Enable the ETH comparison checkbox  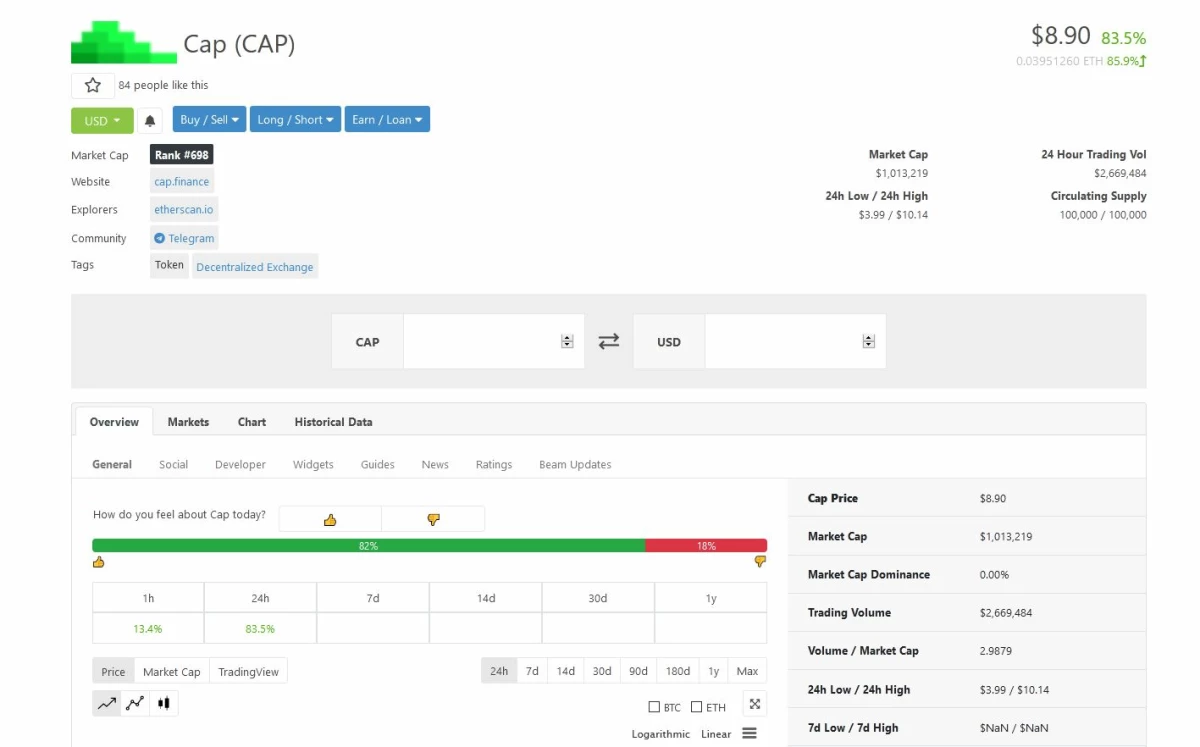[697, 707]
